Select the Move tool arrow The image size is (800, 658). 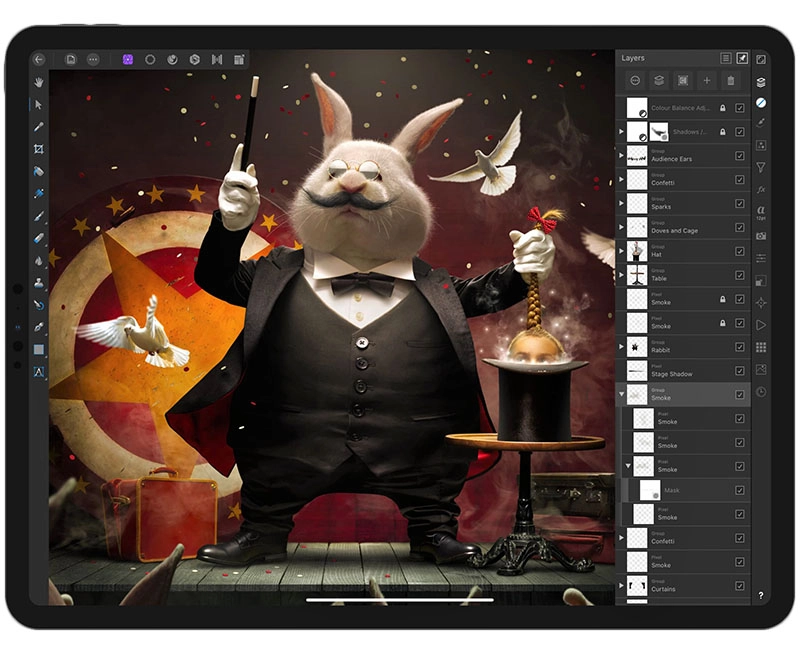[39, 104]
